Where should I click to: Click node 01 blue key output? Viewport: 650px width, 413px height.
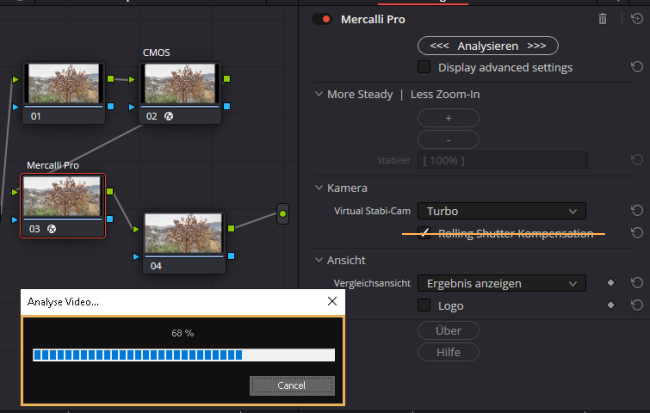(x=111, y=106)
